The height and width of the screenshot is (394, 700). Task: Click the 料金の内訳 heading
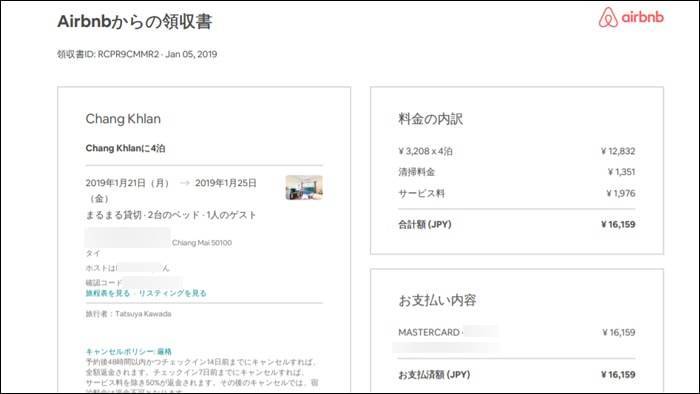coord(430,119)
